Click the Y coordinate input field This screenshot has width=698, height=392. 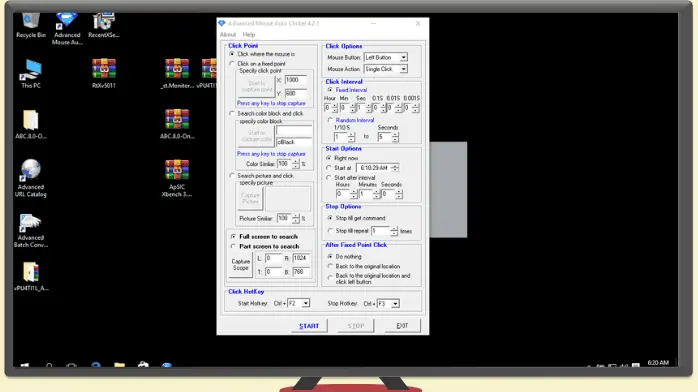click(x=296, y=93)
